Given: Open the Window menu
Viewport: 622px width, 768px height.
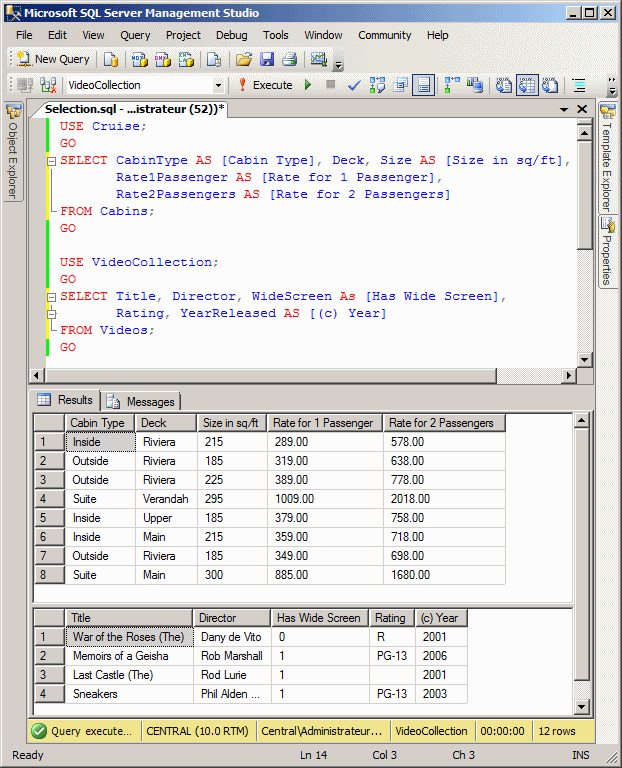Looking at the screenshot, I should [323, 35].
